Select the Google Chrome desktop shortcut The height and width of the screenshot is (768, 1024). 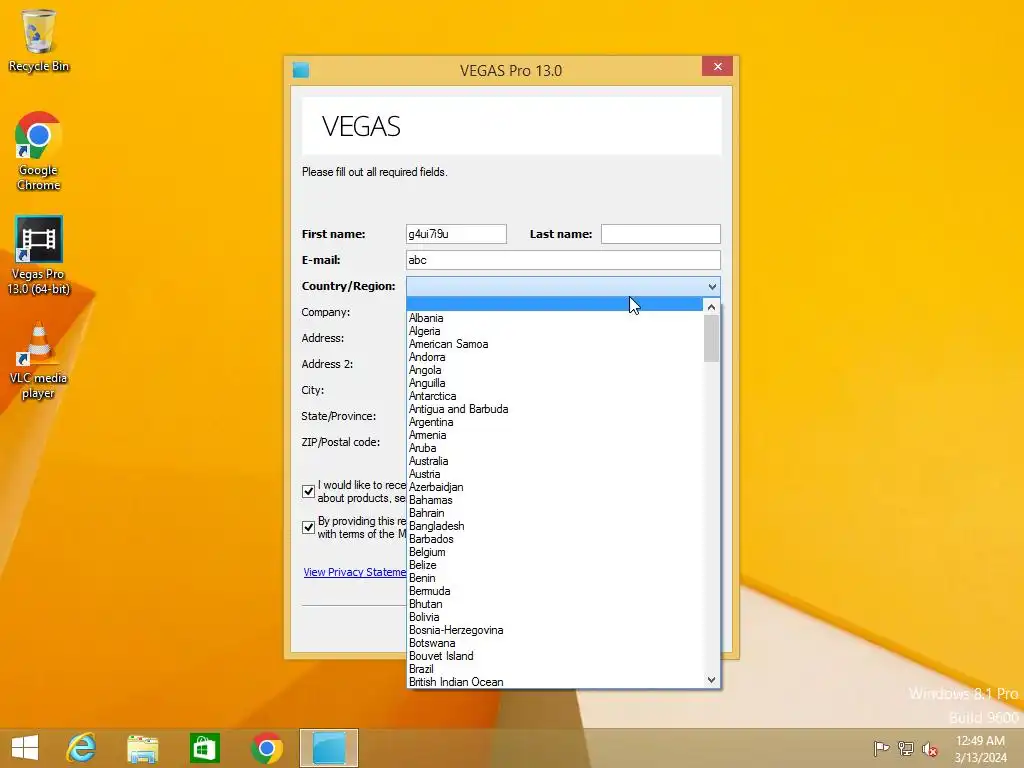click(x=39, y=152)
